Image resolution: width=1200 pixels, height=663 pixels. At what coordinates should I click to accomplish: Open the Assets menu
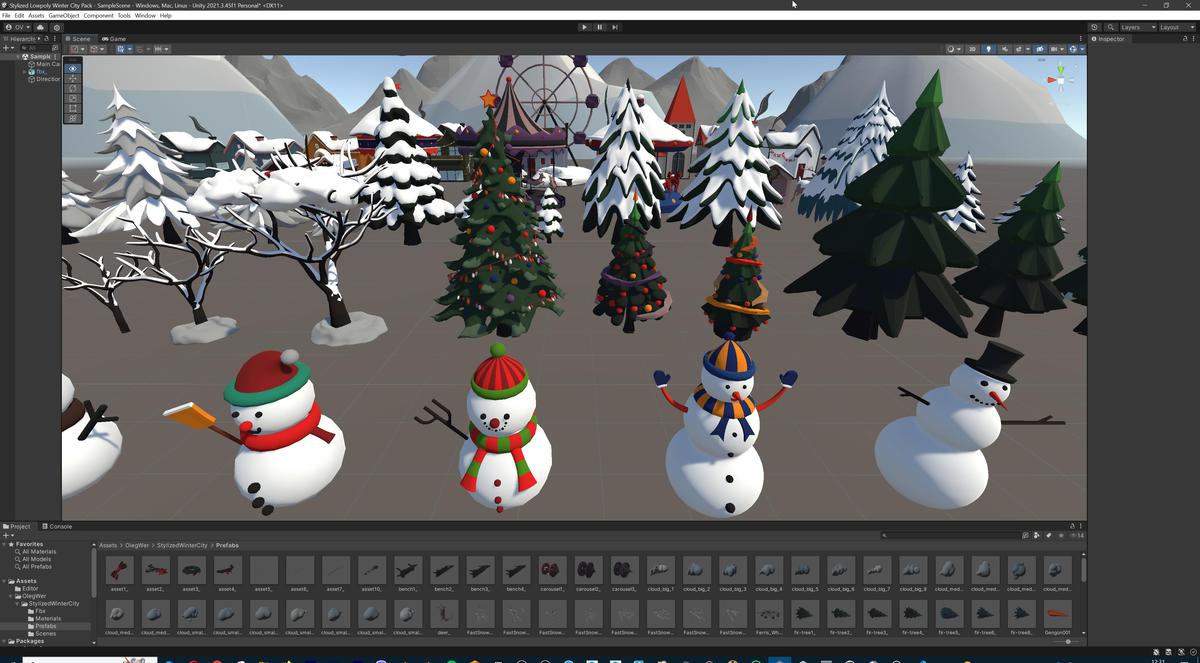pos(36,16)
